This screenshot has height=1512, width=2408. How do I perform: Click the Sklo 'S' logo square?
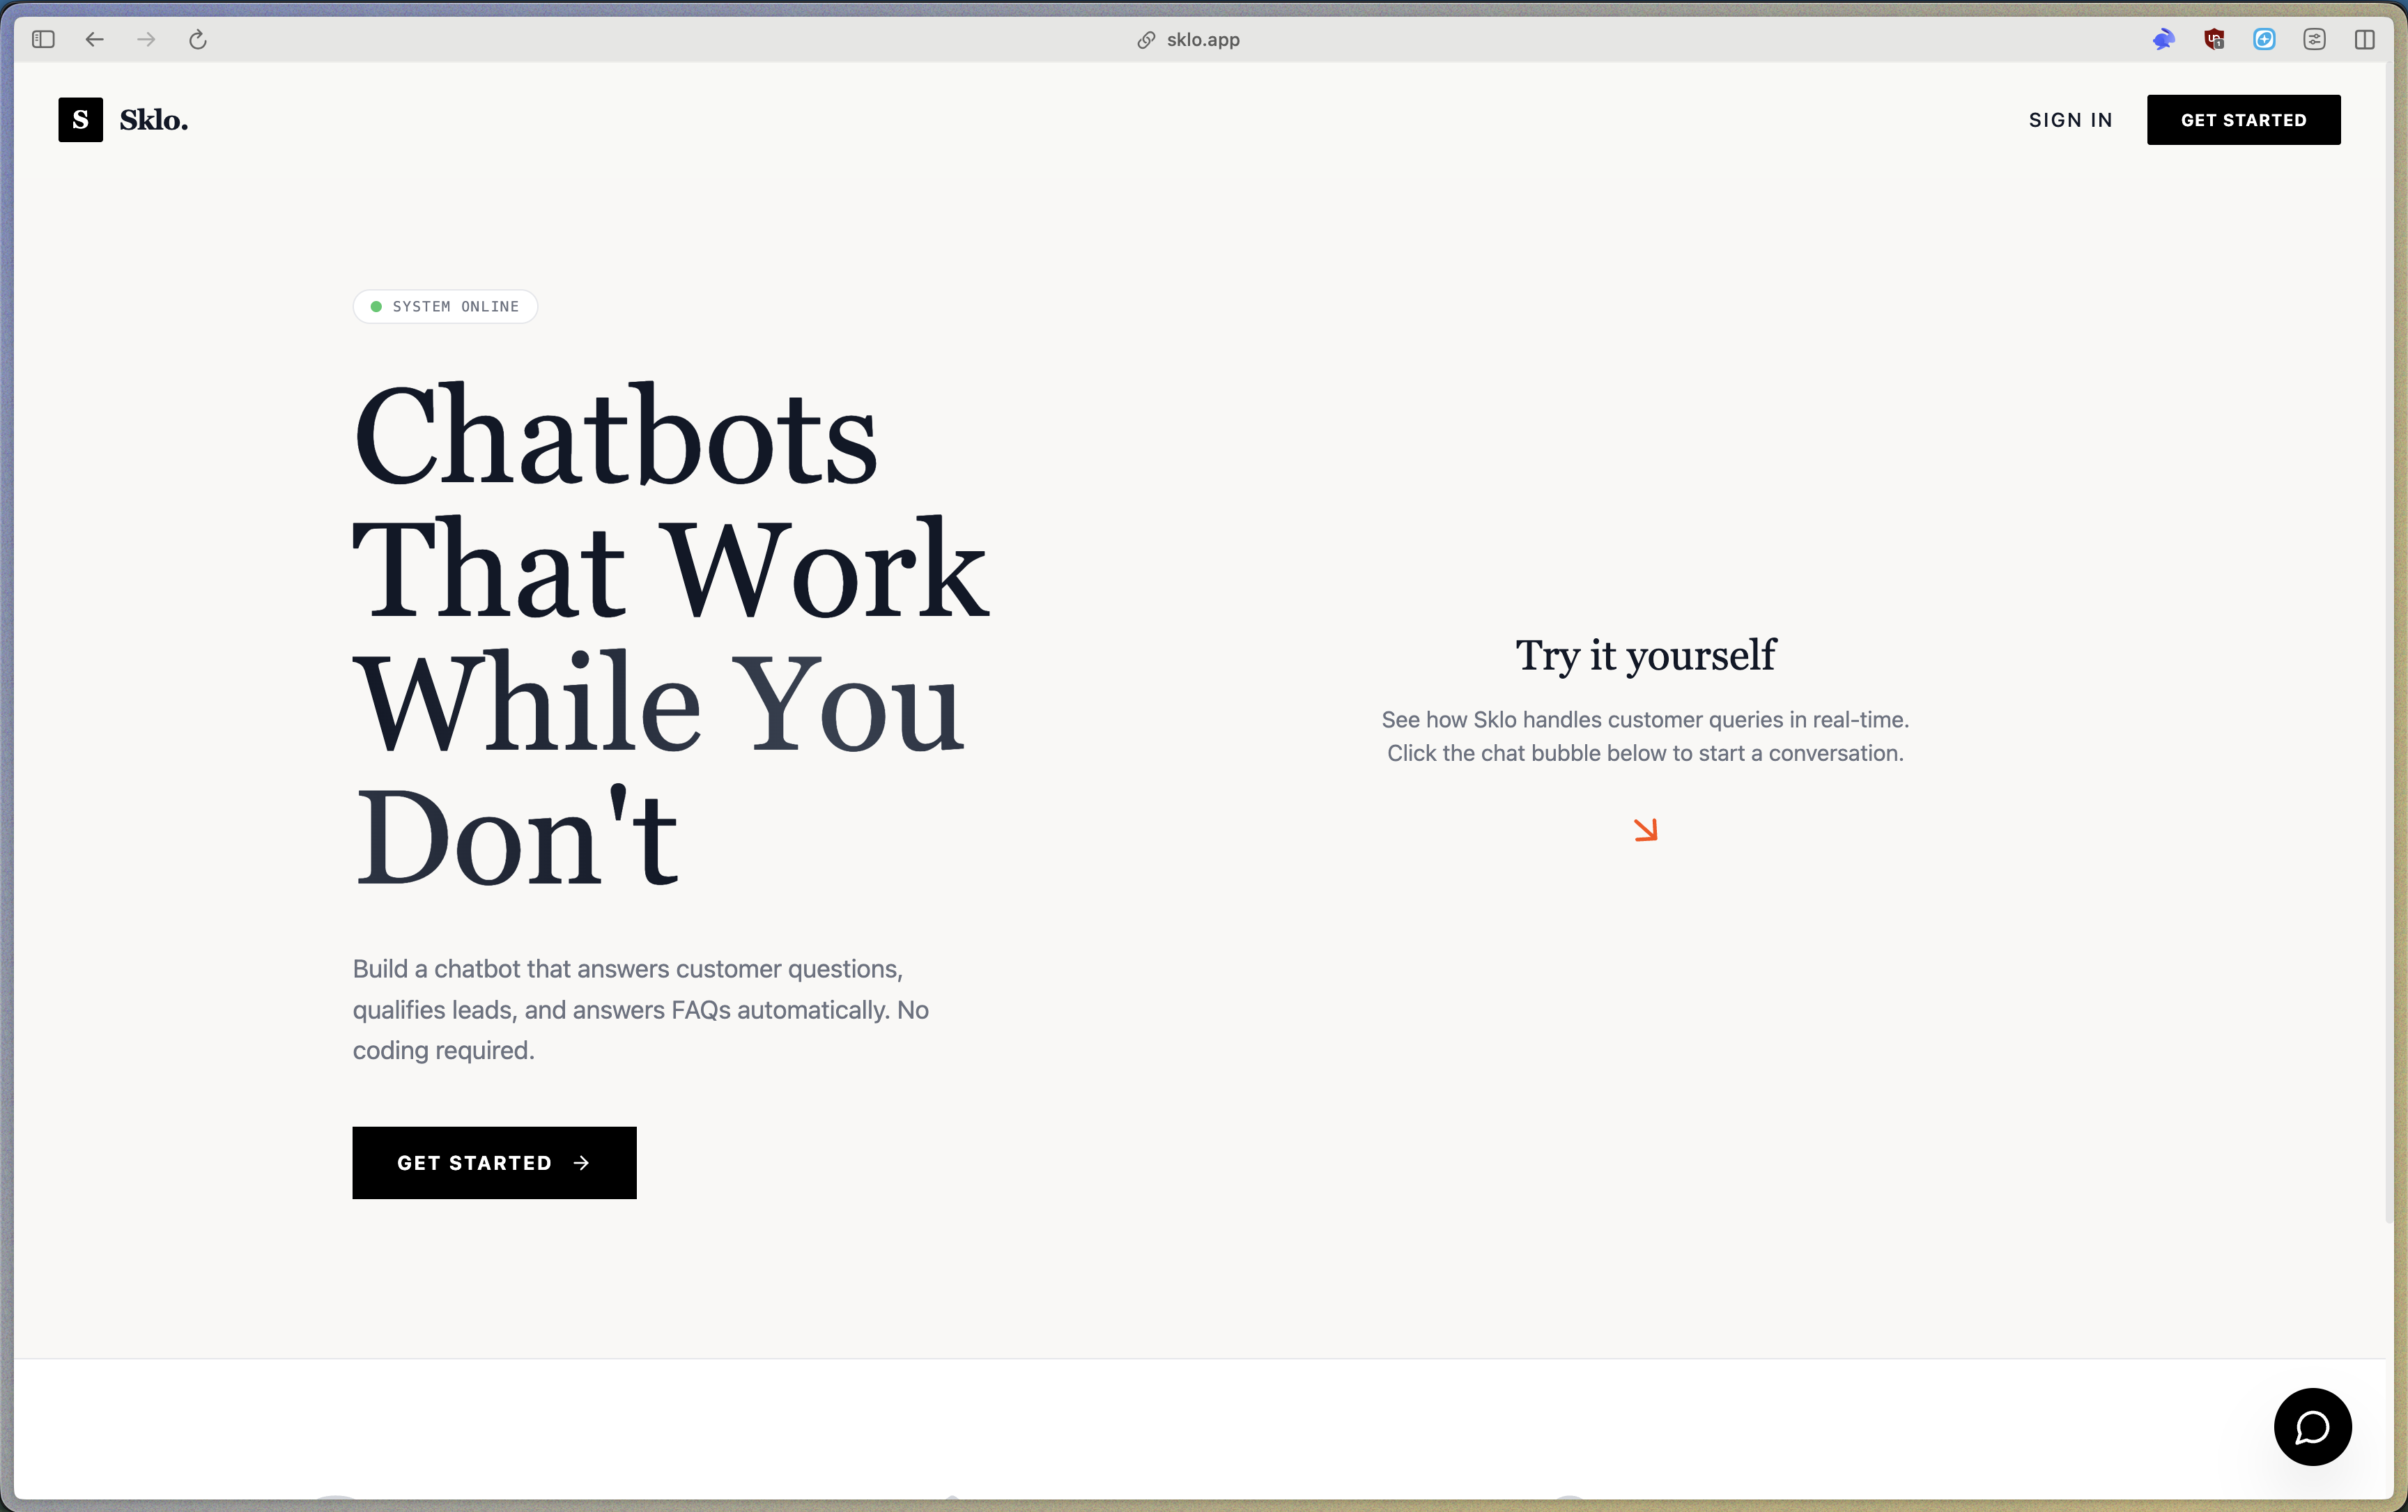[x=80, y=120]
